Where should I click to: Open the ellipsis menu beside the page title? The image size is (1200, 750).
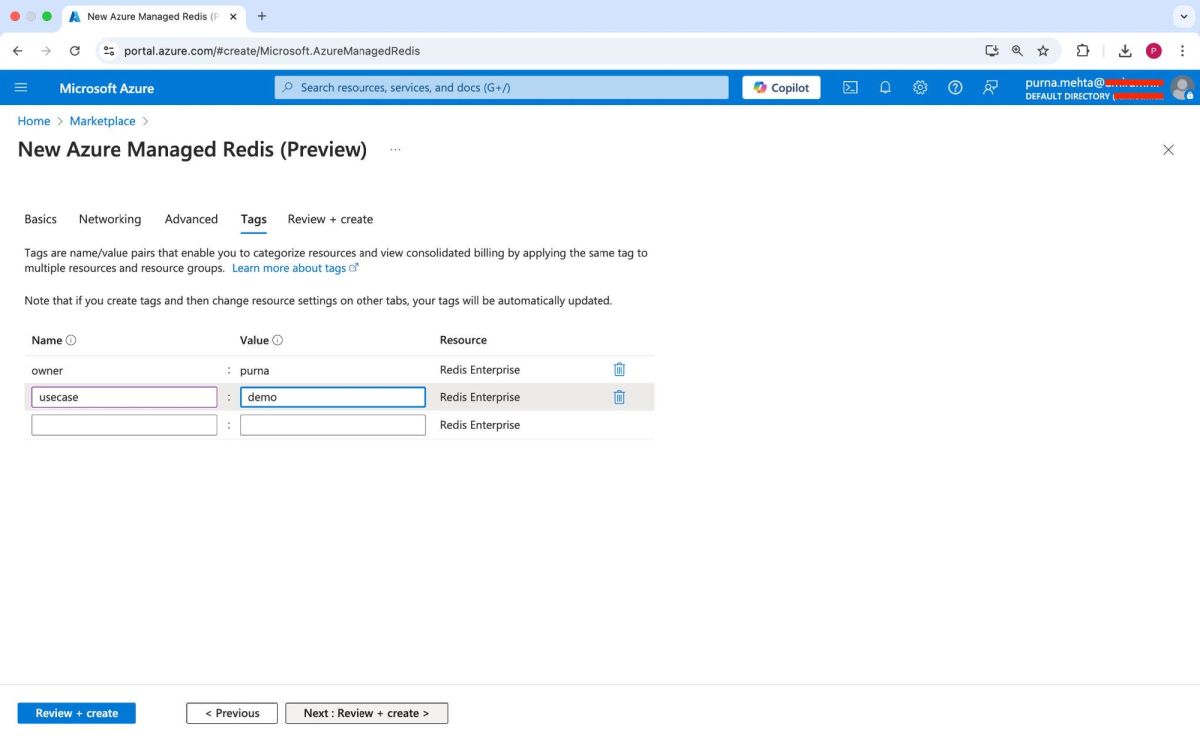coord(395,149)
